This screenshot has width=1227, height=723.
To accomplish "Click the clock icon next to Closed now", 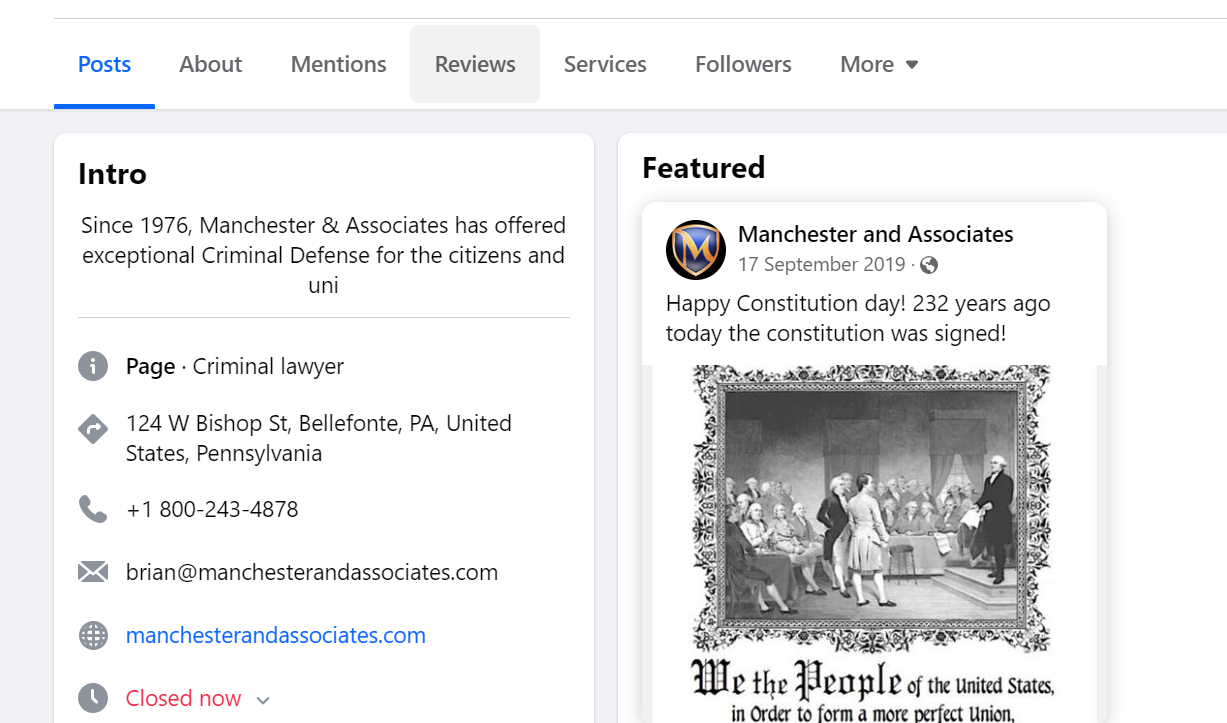I will coord(93,697).
